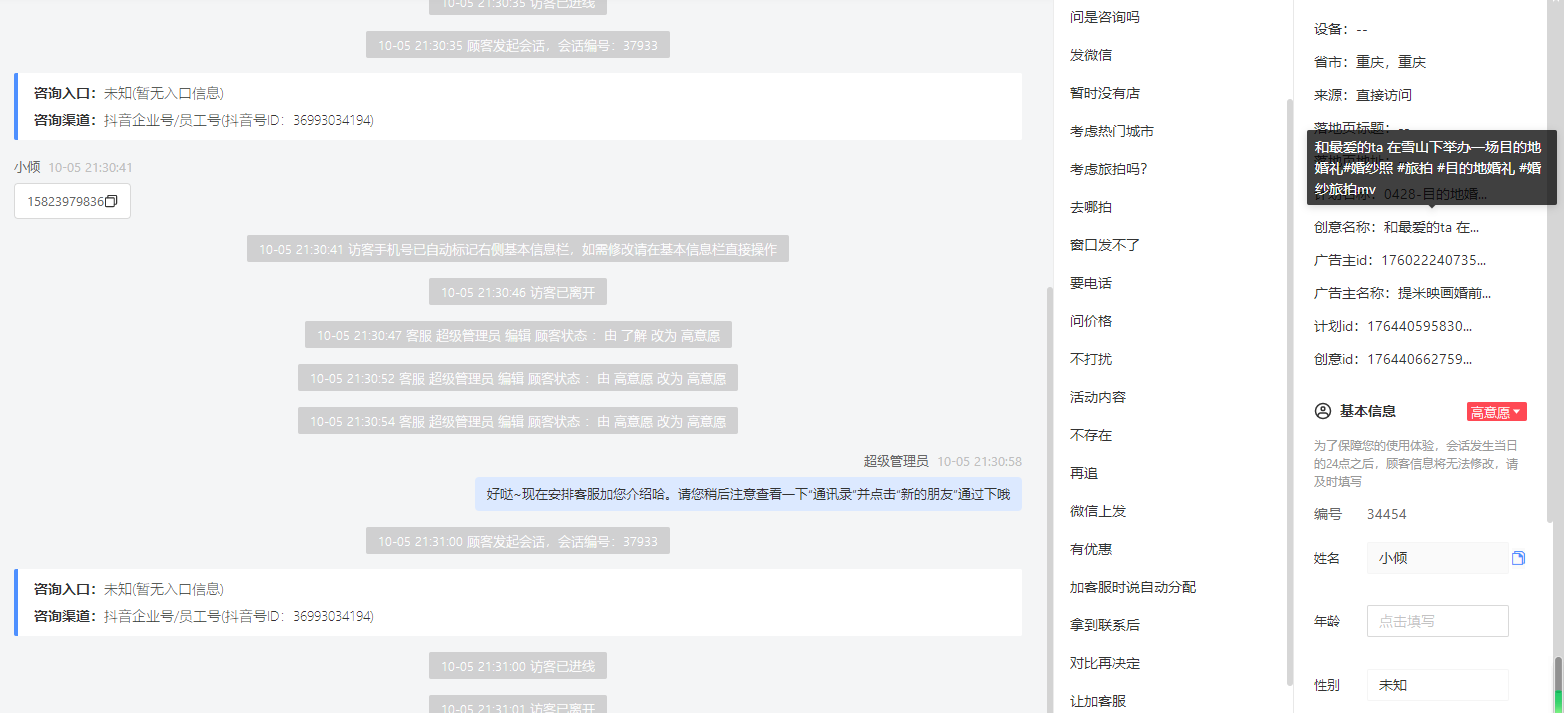This screenshot has width=1564, height=713.
Task: Click the 21:30:54 status edit log entry
Action: (x=518, y=420)
